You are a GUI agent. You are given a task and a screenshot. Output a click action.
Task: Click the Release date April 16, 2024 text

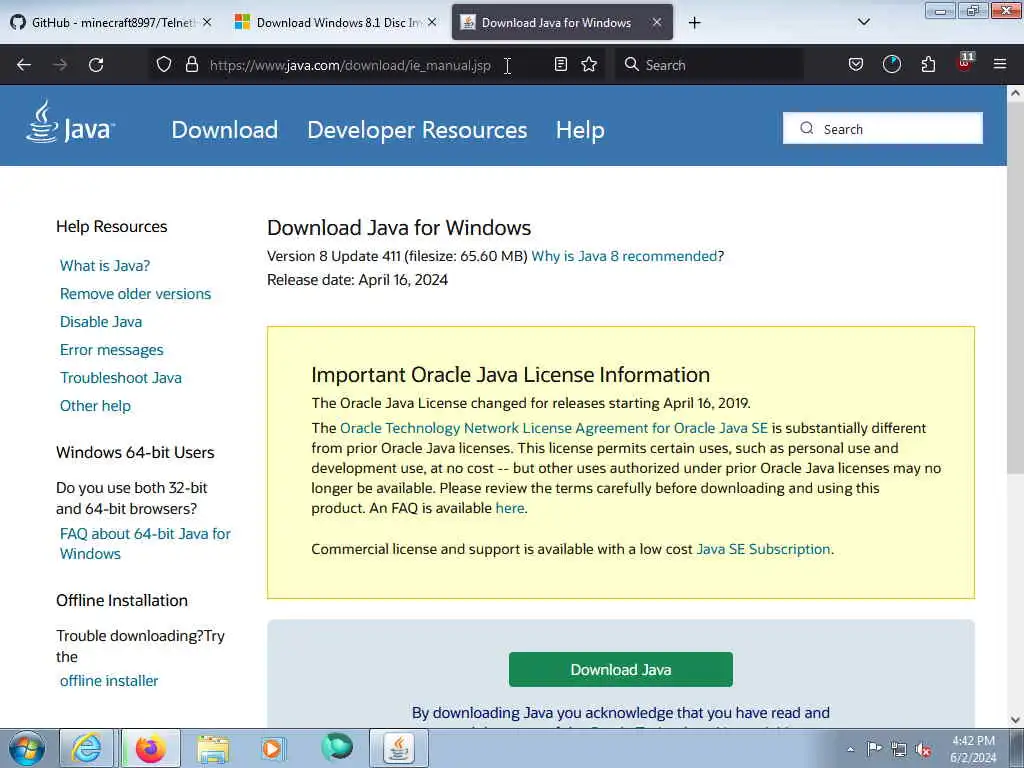[x=357, y=280]
